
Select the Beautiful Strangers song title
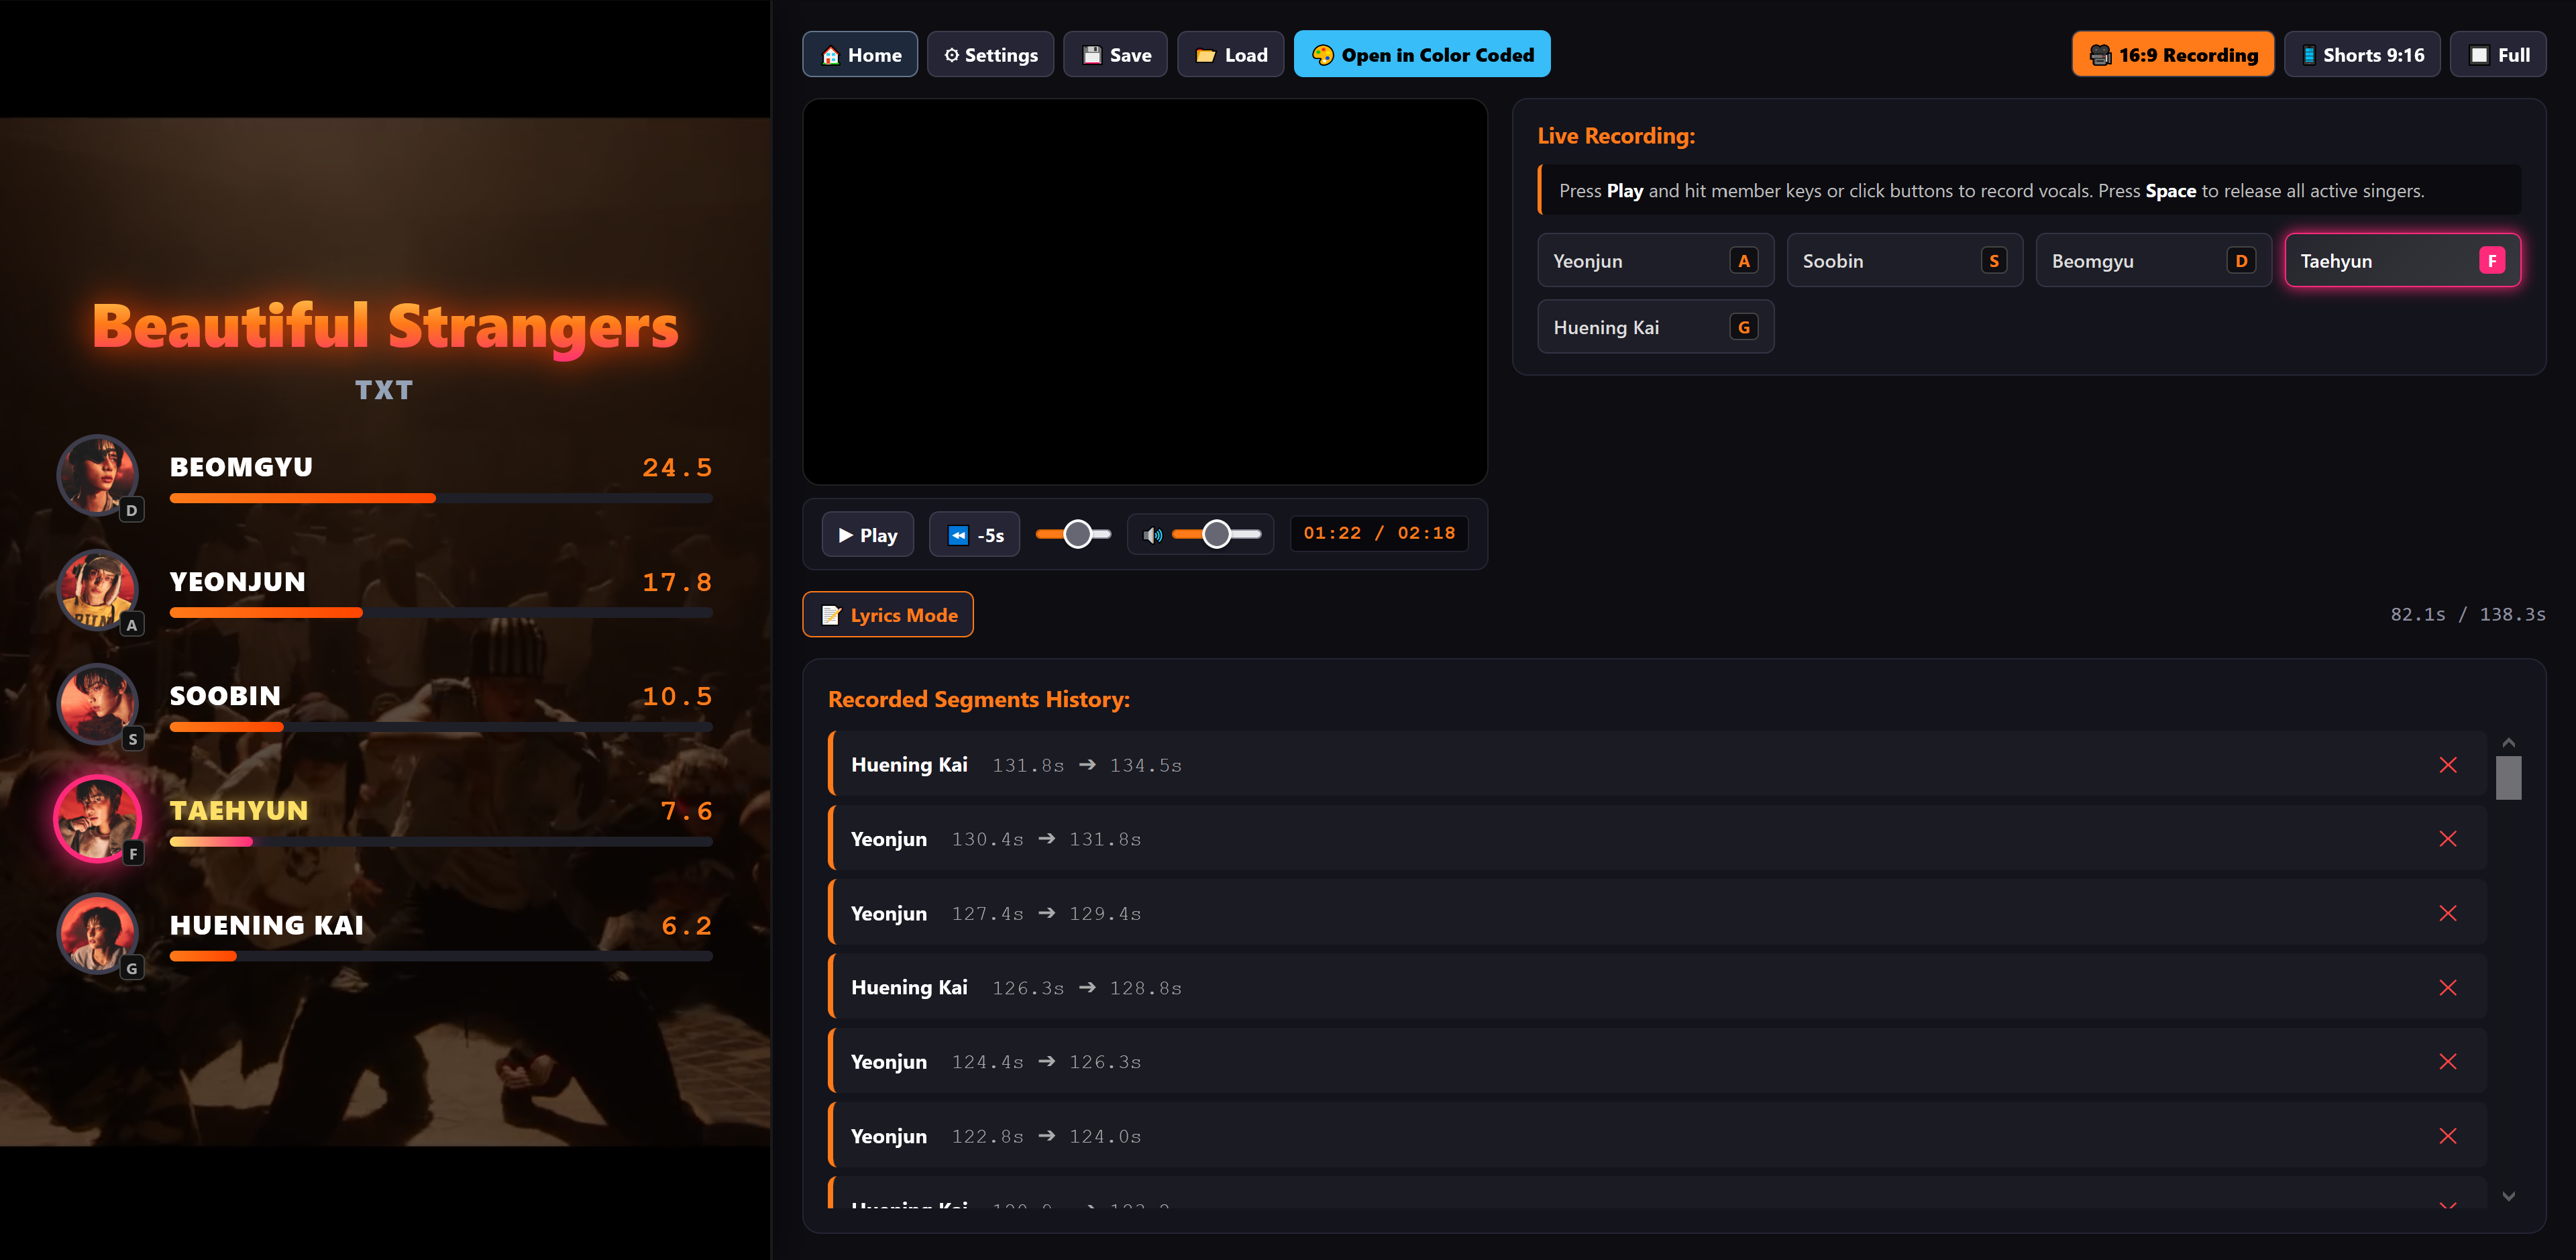(x=385, y=327)
